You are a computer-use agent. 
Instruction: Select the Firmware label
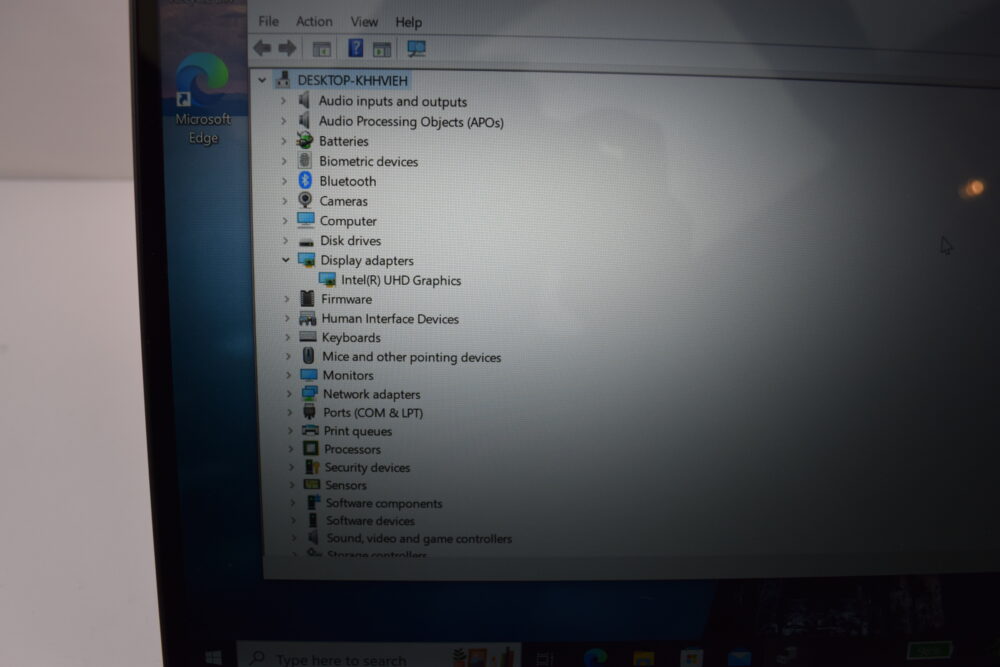point(346,299)
